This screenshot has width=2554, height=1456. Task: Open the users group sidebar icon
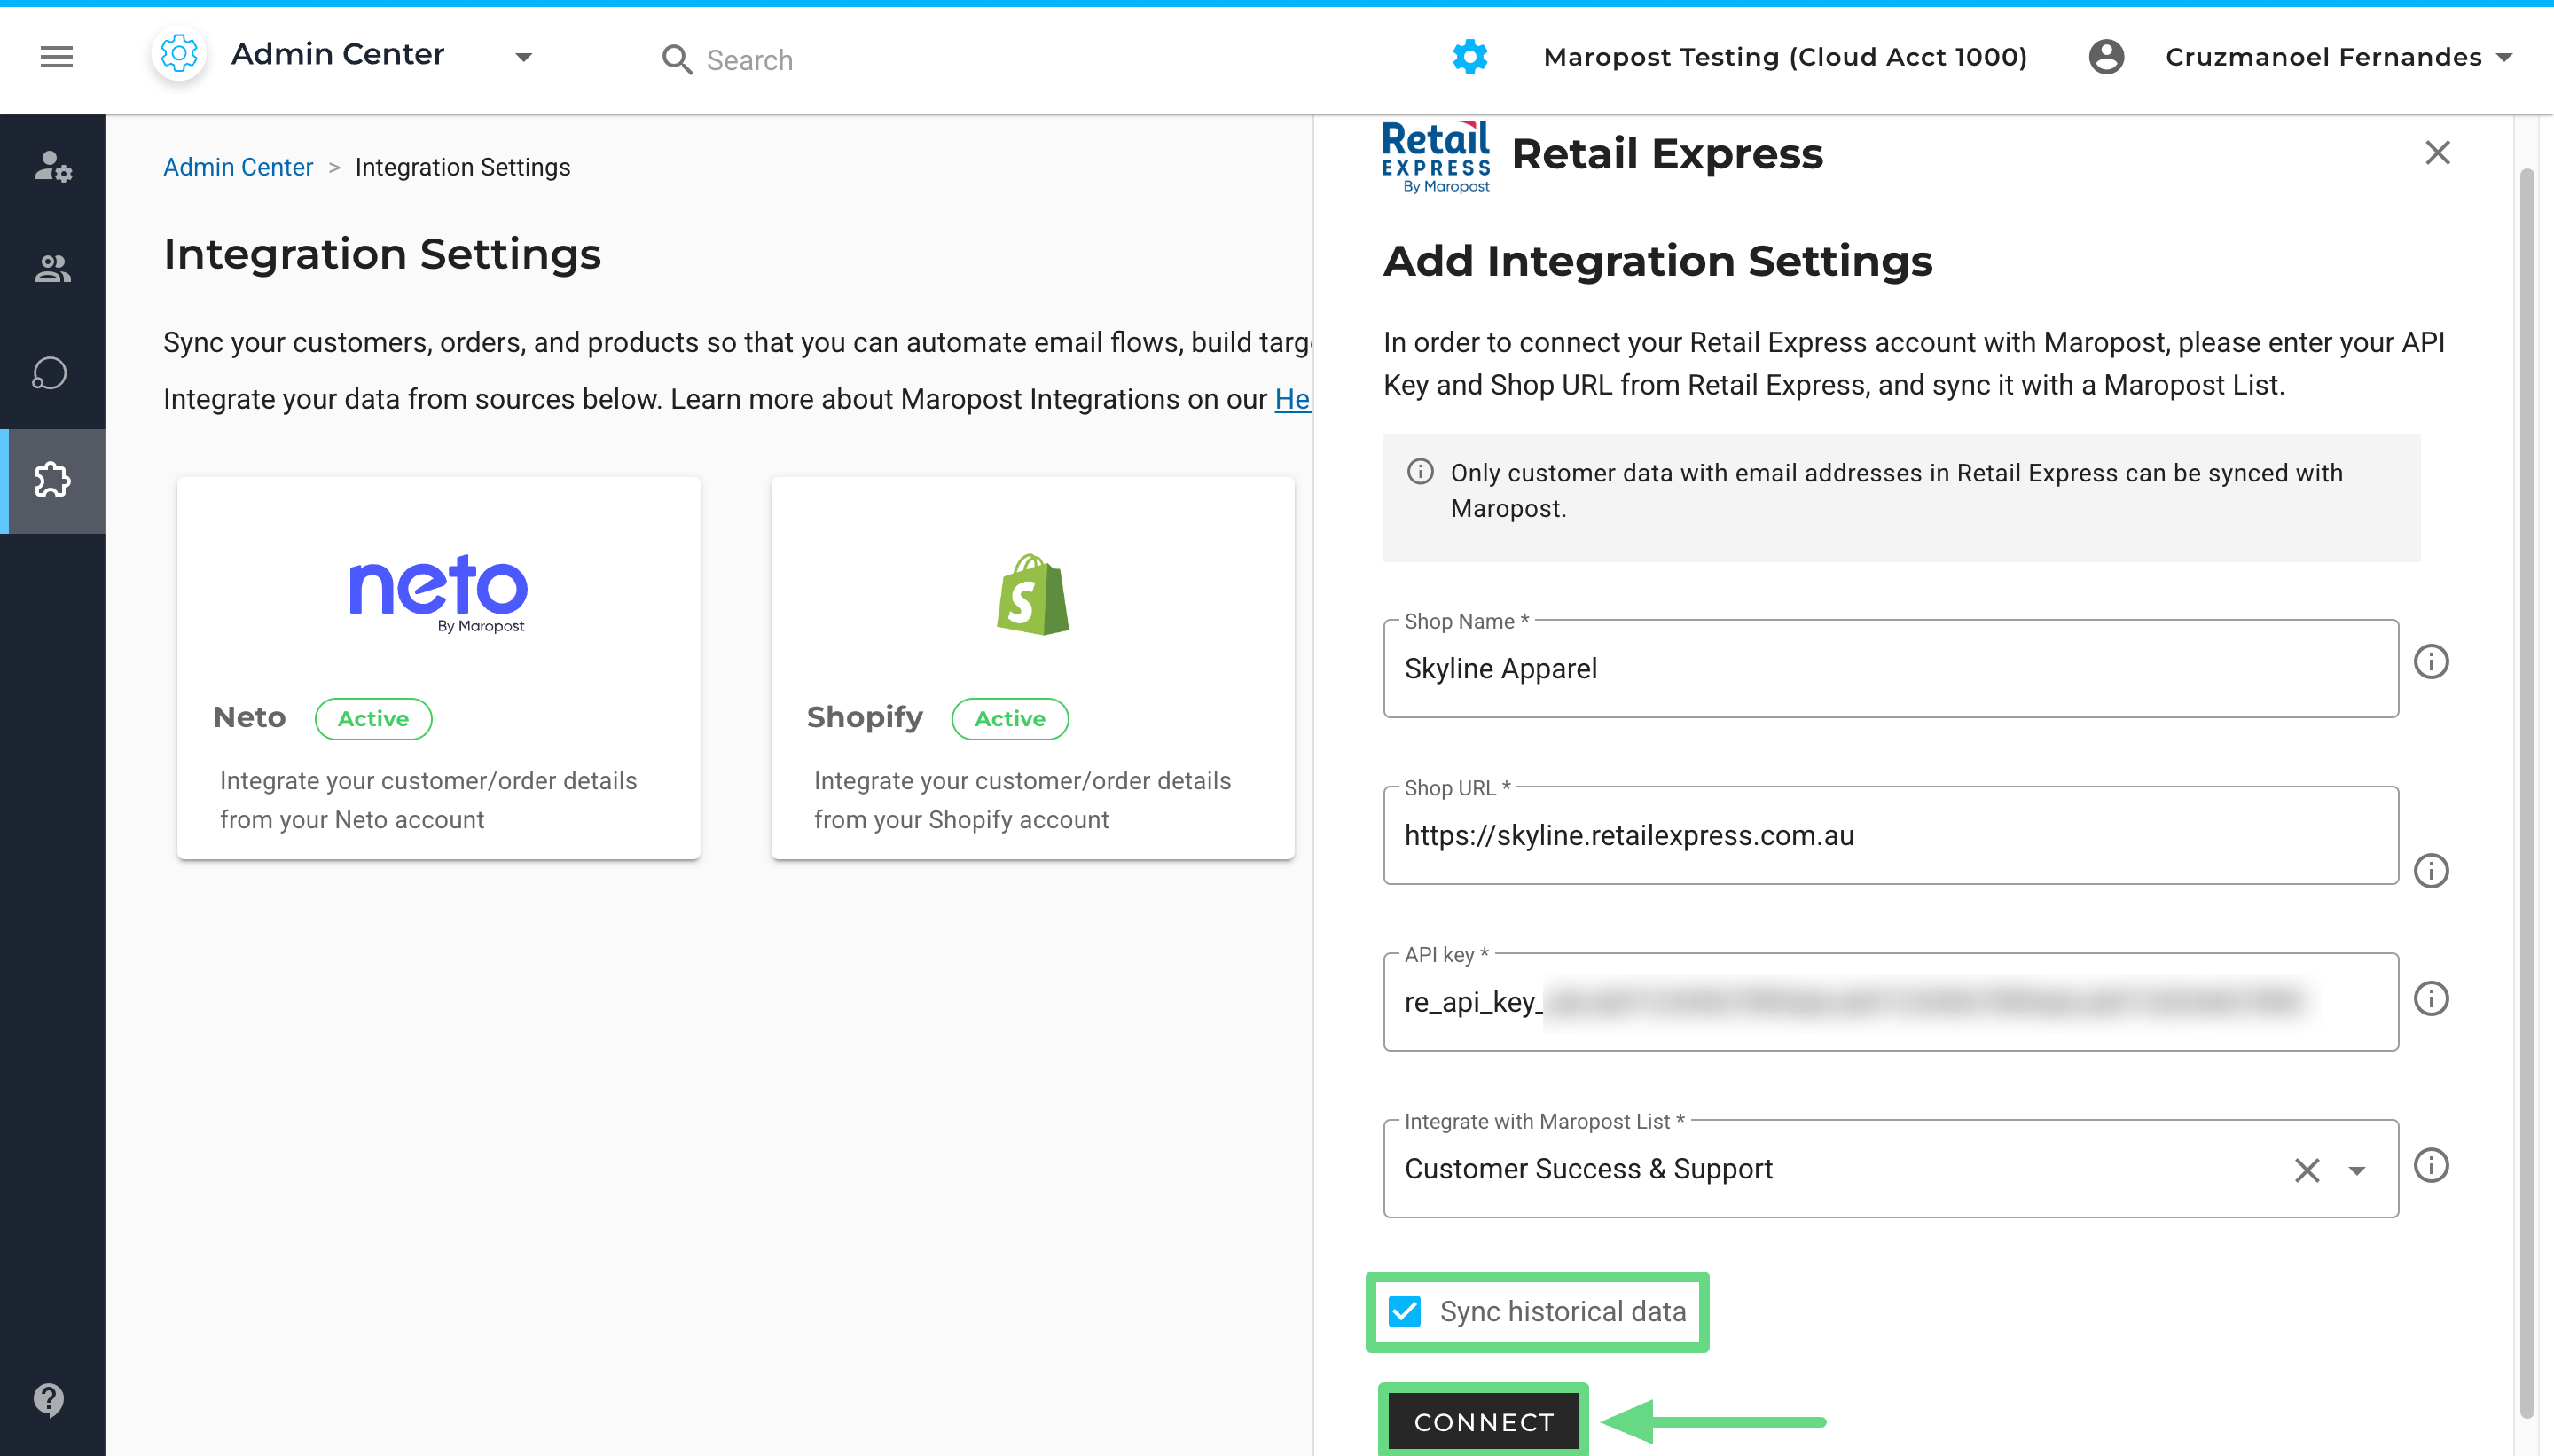(53, 269)
